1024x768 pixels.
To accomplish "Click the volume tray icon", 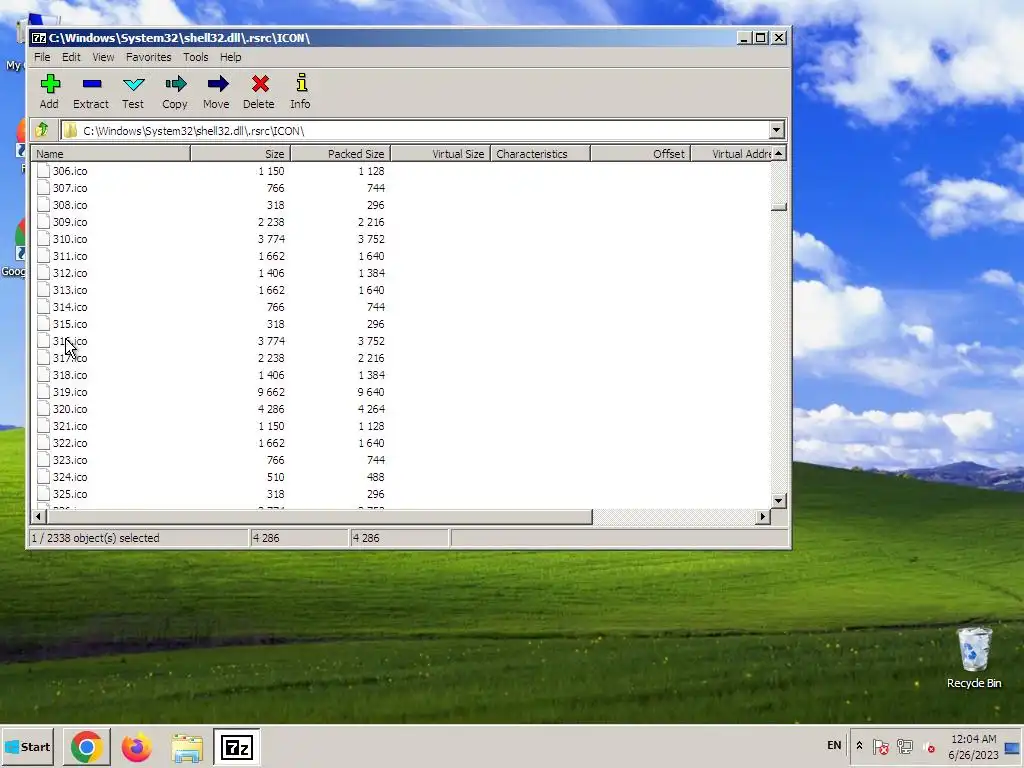I will [x=929, y=746].
